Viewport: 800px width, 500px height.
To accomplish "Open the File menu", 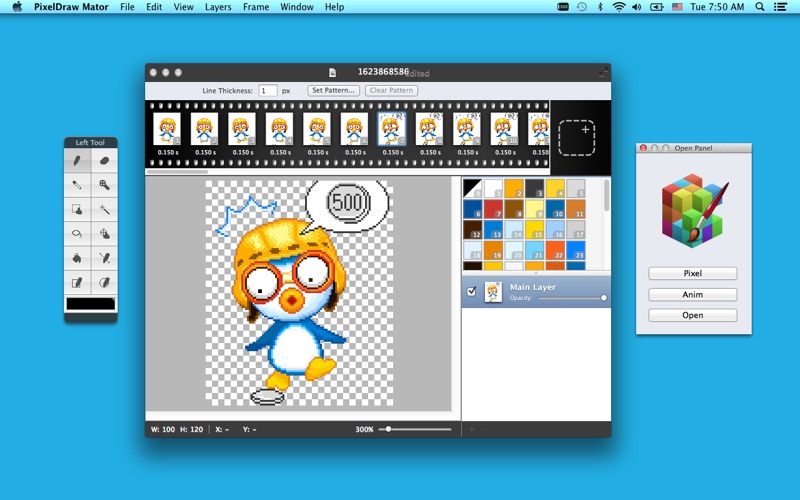I will point(127,7).
